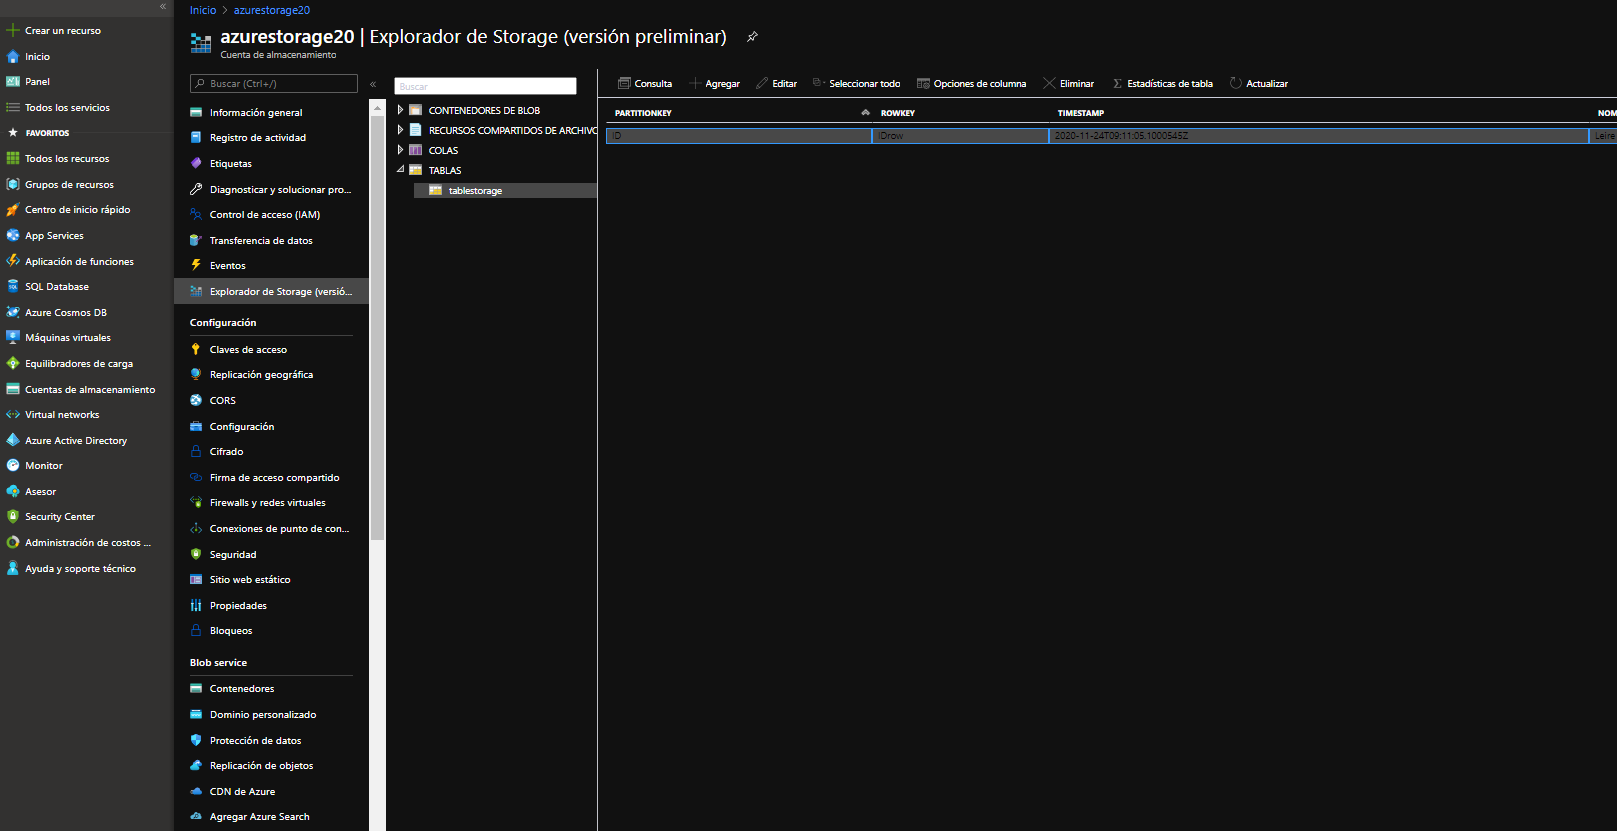Click the pin icon beside the page title
The width and height of the screenshot is (1617, 831).
[752, 37]
